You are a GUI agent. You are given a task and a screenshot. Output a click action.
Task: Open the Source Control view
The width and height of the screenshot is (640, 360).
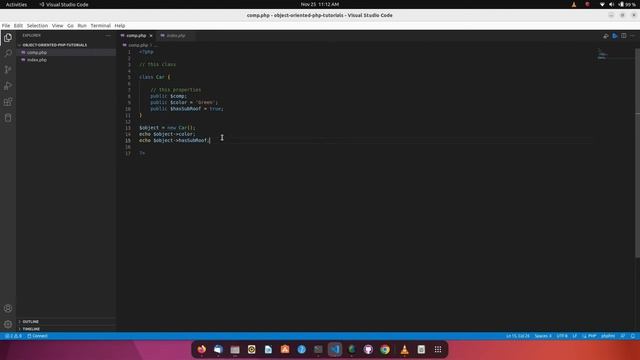(x=8, y=69)
